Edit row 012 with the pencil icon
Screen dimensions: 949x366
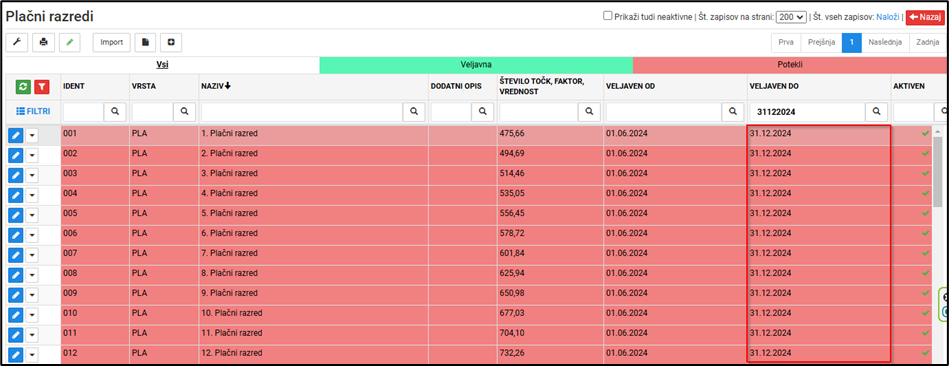[x=16, y=355]
